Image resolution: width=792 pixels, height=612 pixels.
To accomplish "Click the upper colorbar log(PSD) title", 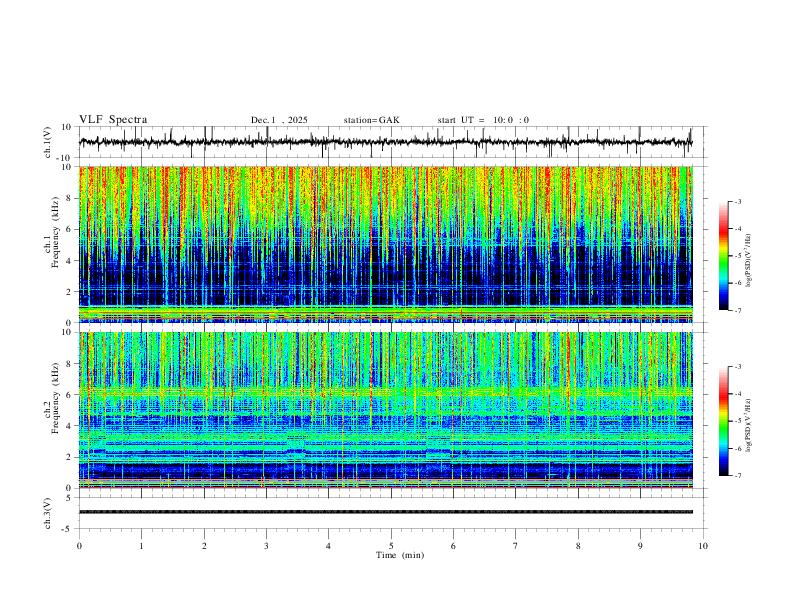I will (x=749, y=260).
